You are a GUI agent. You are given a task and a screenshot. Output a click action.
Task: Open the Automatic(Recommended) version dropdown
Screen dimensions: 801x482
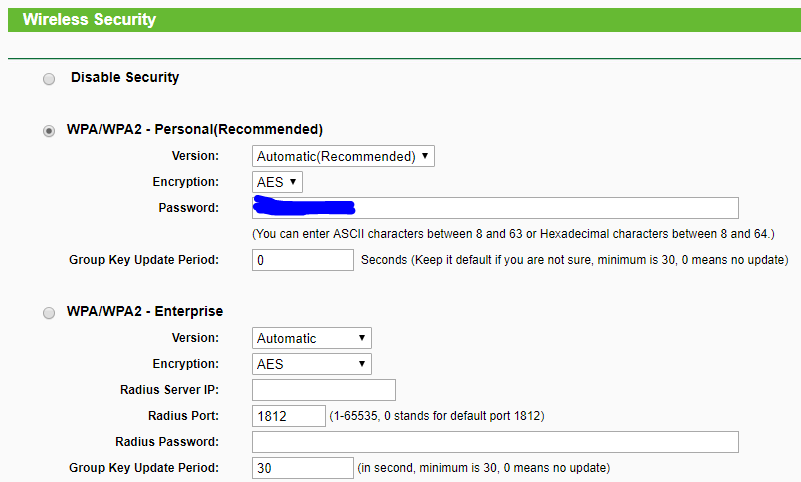click(343, 156)
